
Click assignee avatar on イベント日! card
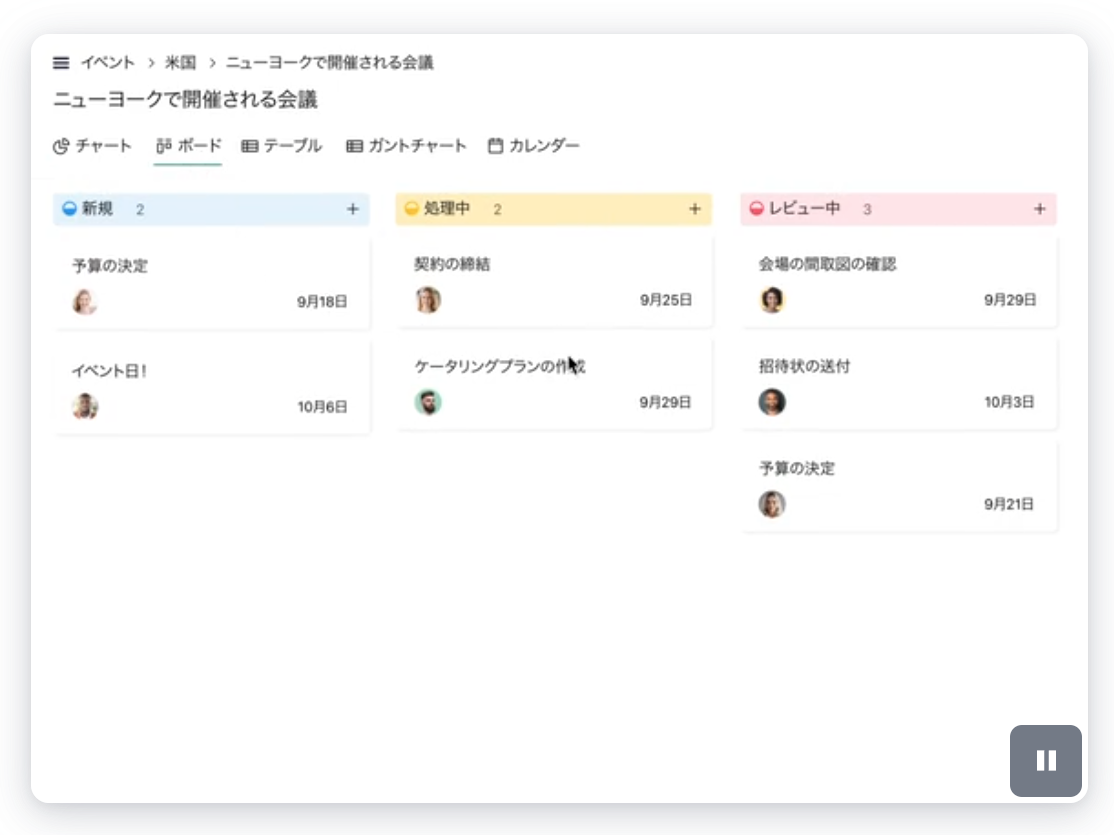coord(85,406)
